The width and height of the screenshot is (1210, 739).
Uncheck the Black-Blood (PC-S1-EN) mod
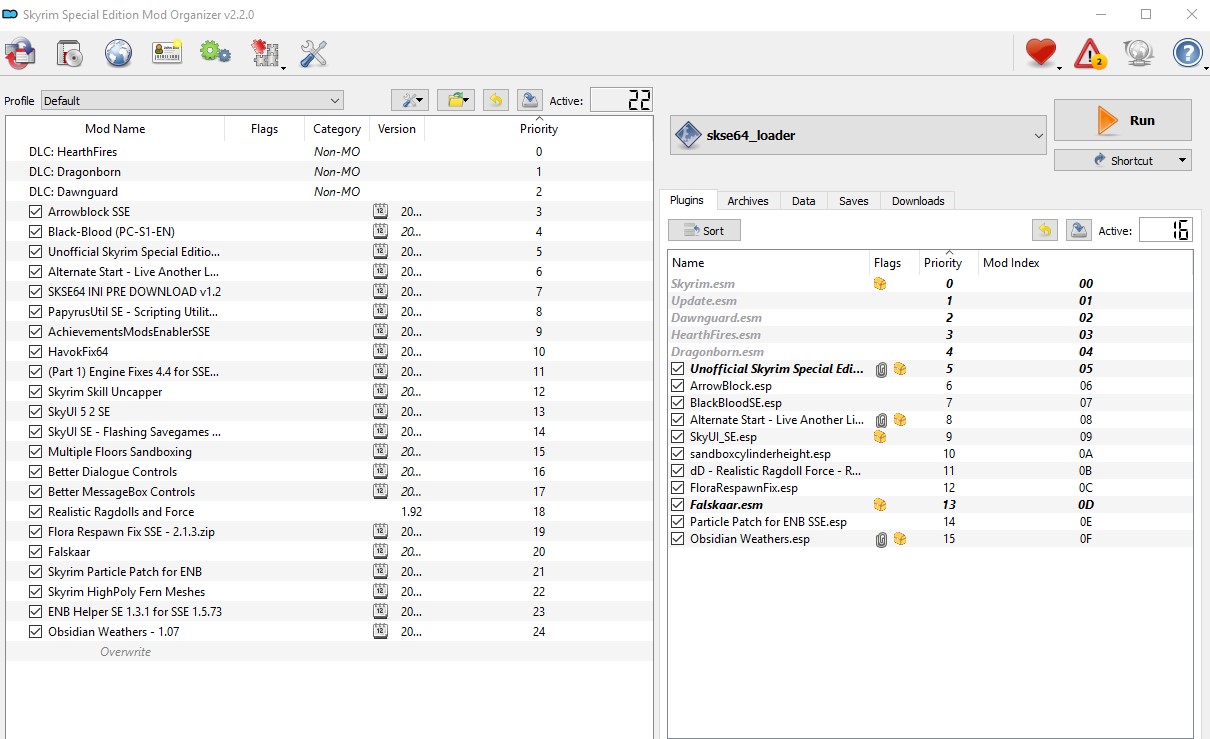pyautogui.click(x=36, y=231)
